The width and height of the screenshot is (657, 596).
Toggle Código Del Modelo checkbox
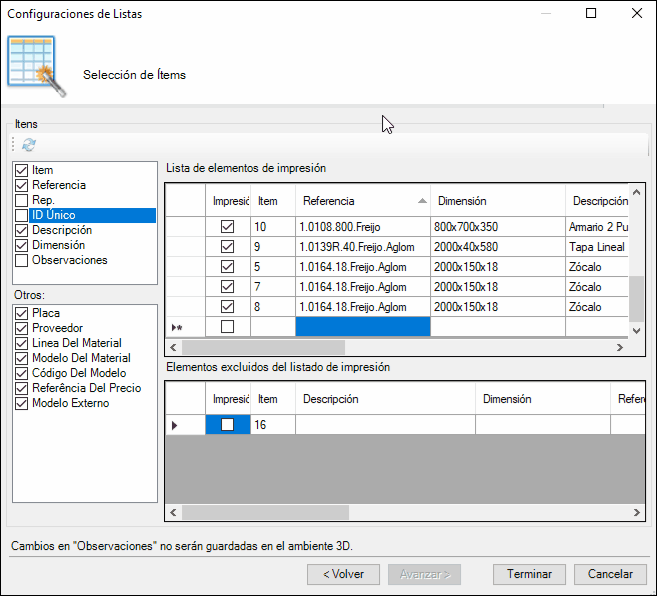pyautogui.click(x=21, y=373)
